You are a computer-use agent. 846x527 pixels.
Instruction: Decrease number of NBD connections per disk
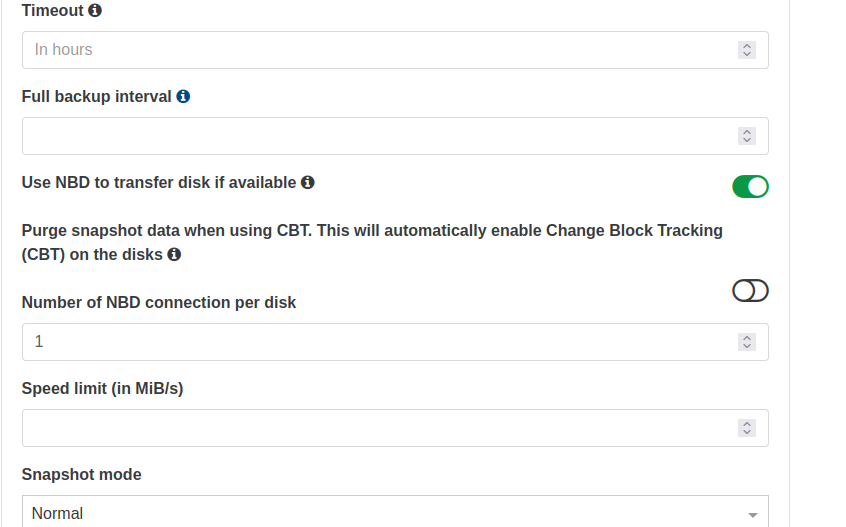point(747,346)
